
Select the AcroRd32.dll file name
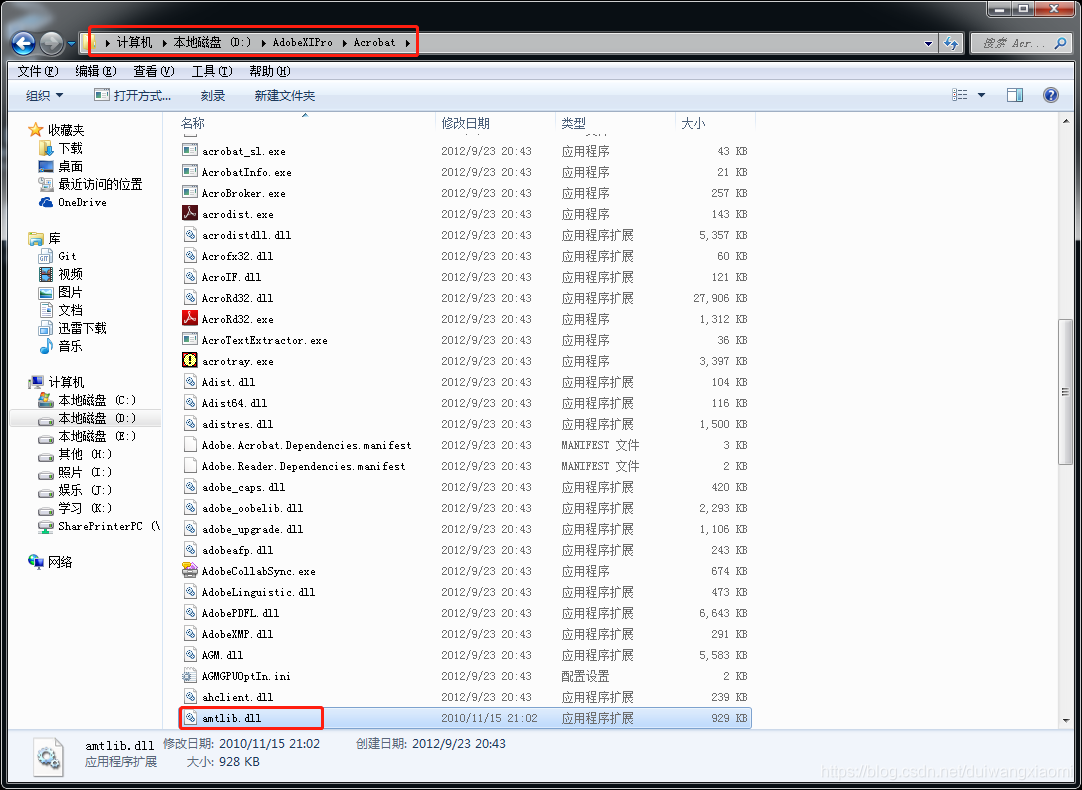[x=237, y=298]
